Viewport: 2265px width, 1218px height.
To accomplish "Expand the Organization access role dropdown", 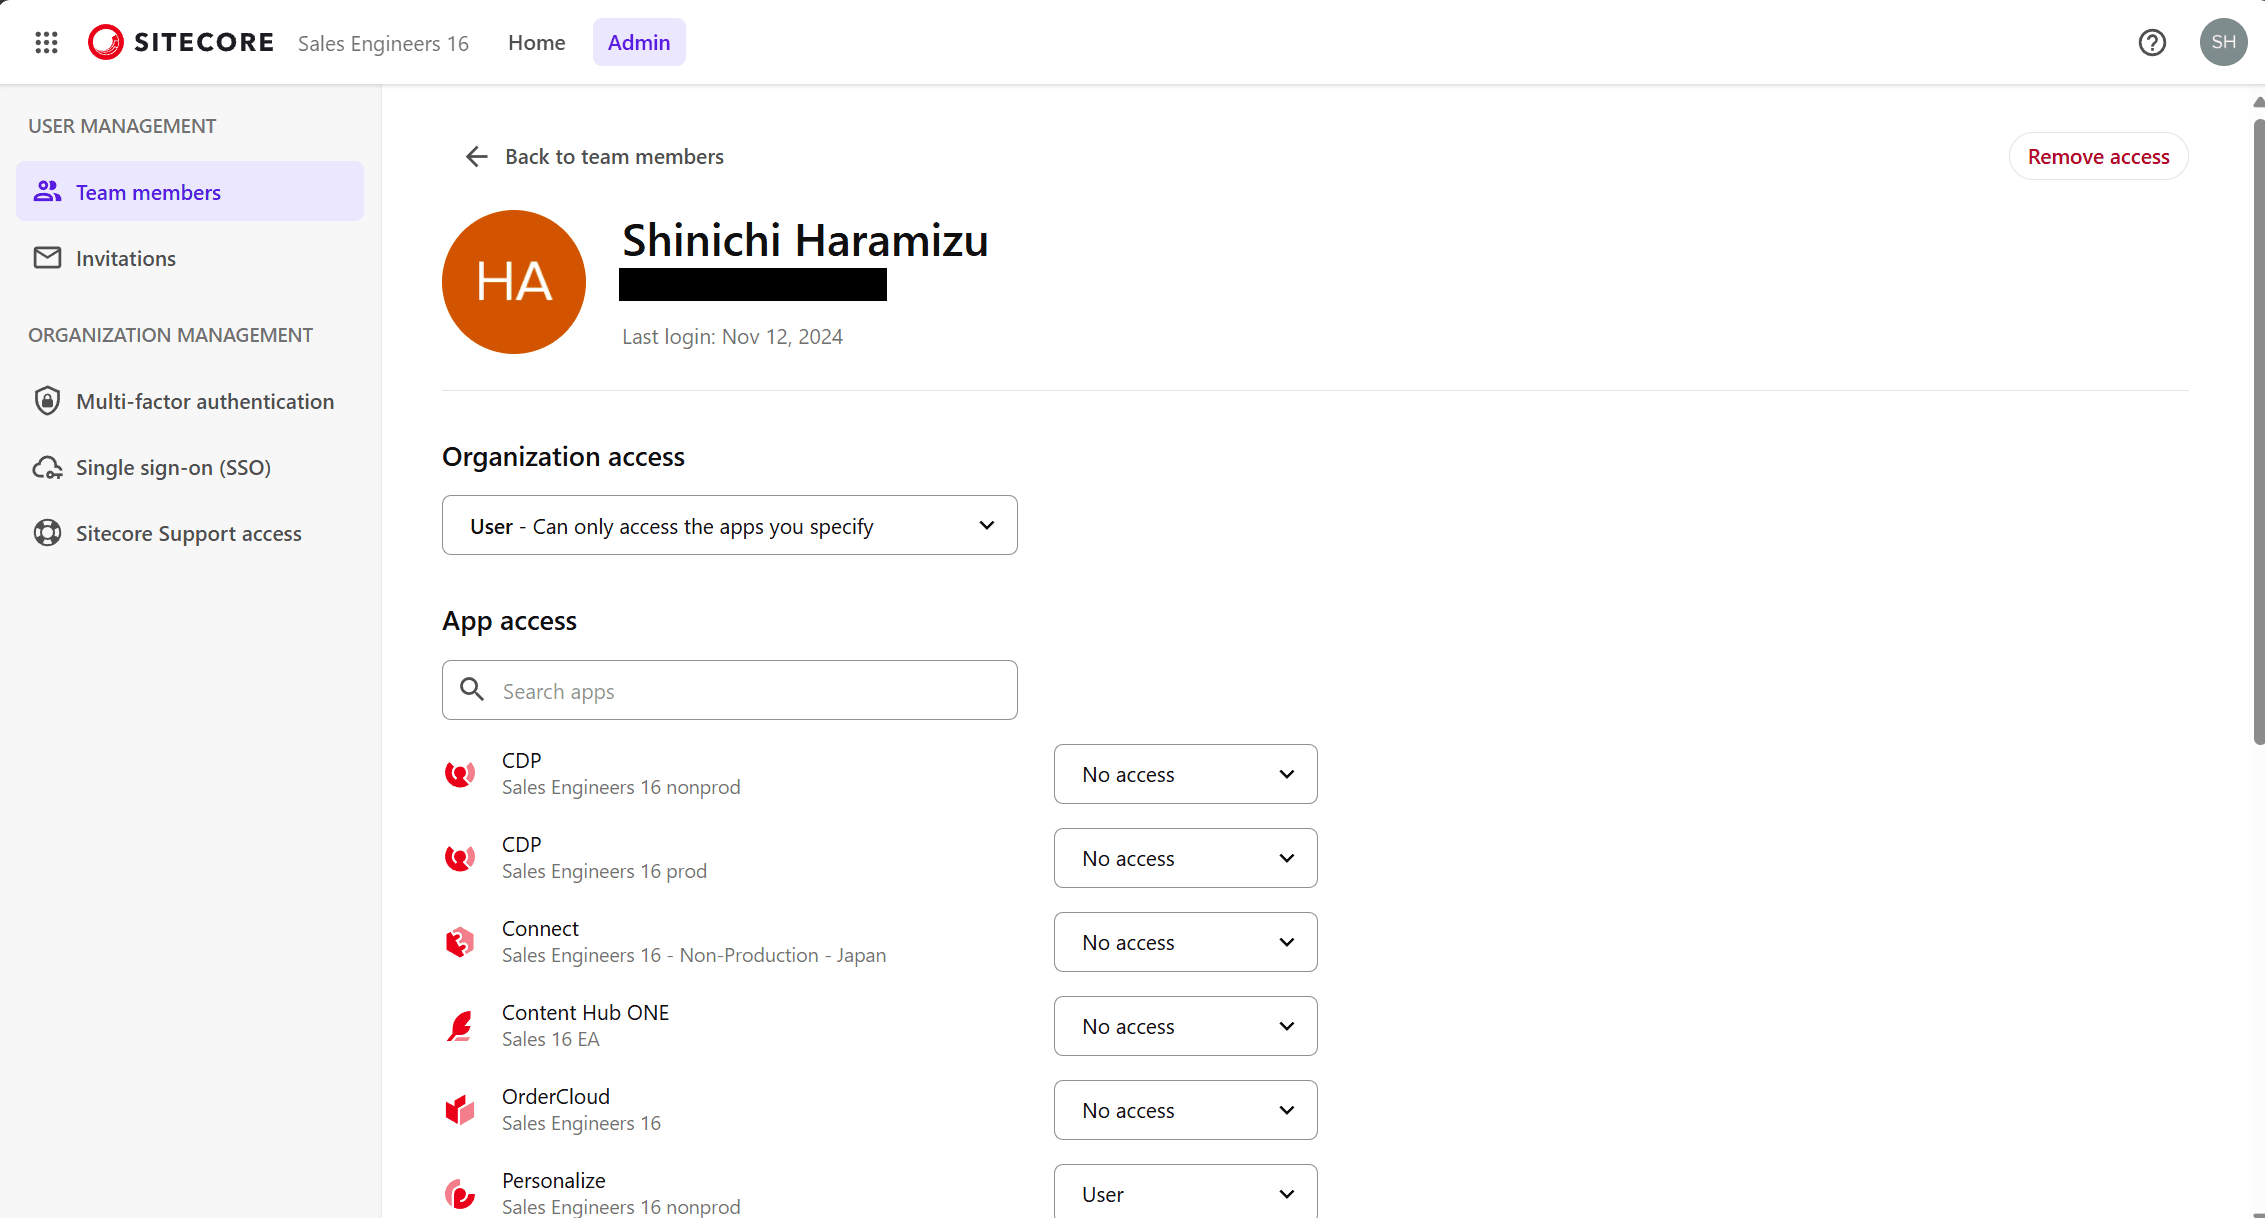I will point(730,525).
